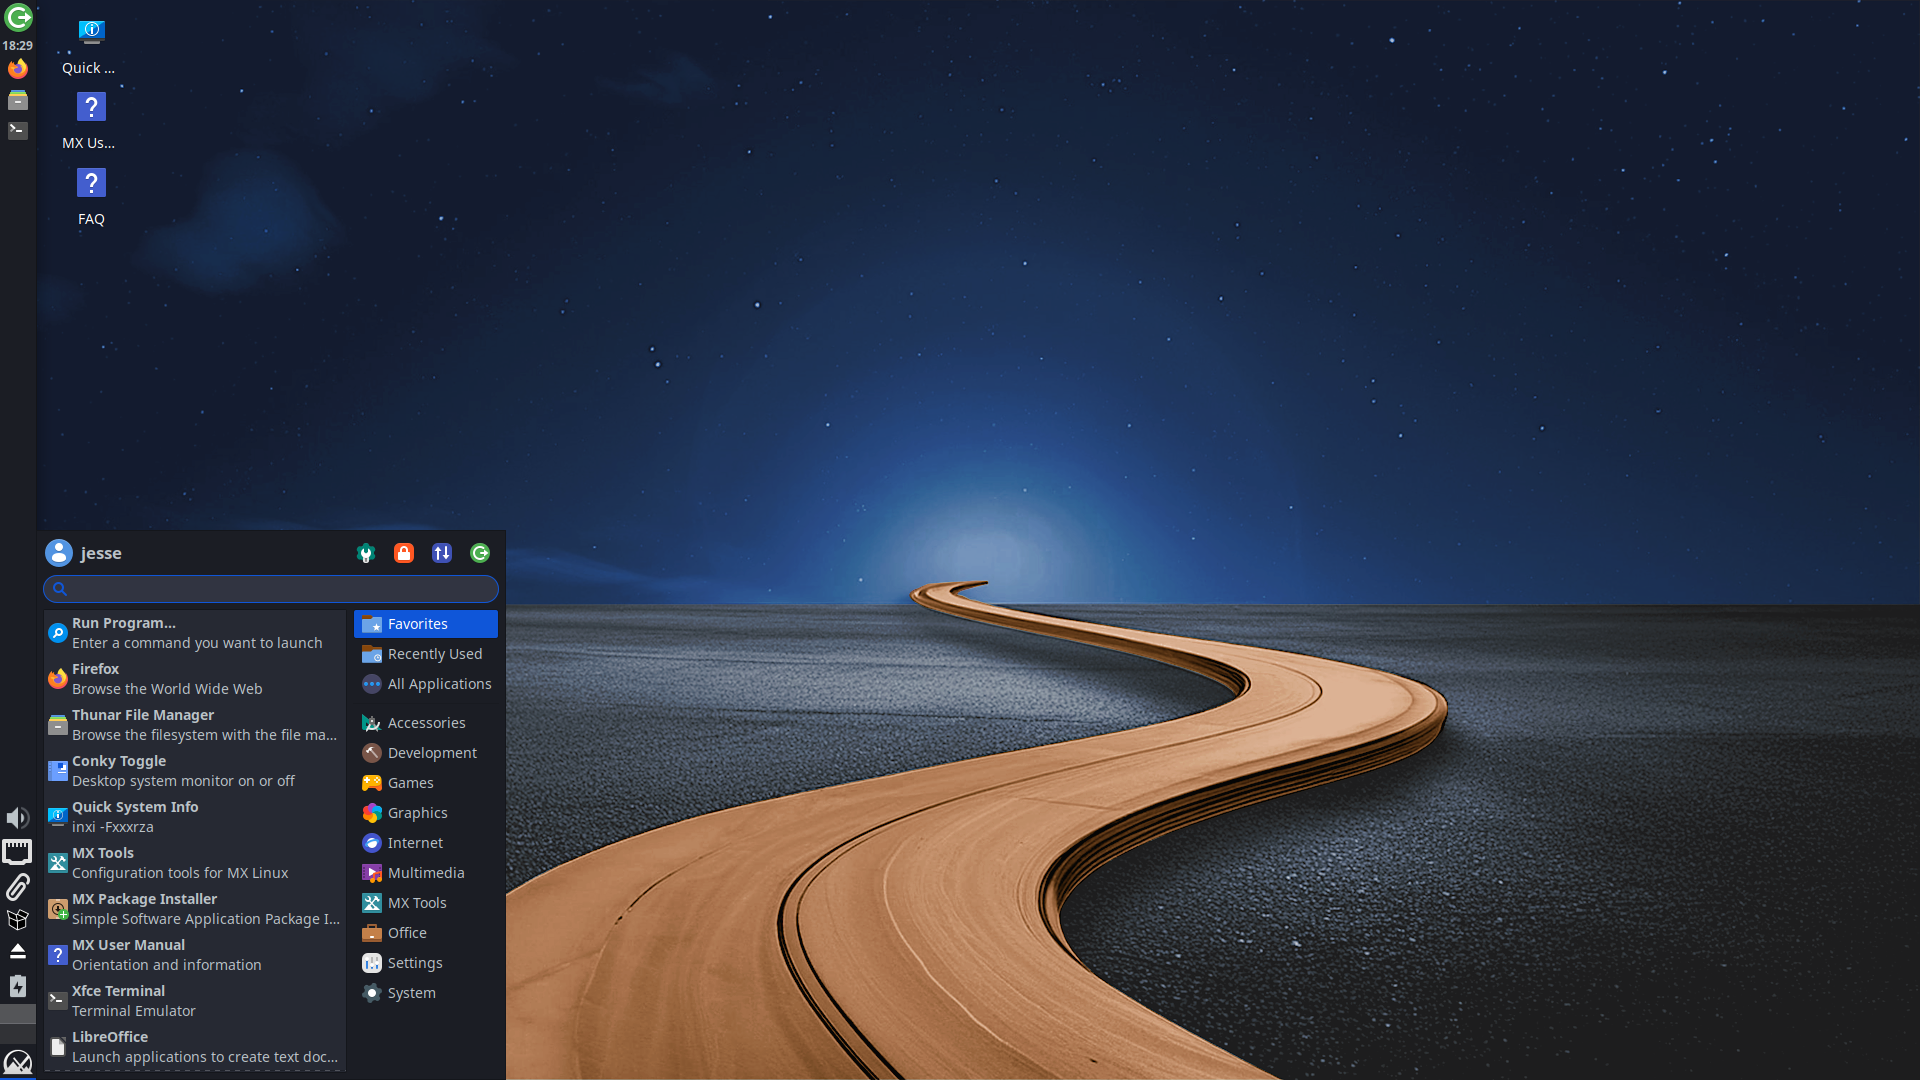
Task: Open the Multimedia category
Action: 426,873
